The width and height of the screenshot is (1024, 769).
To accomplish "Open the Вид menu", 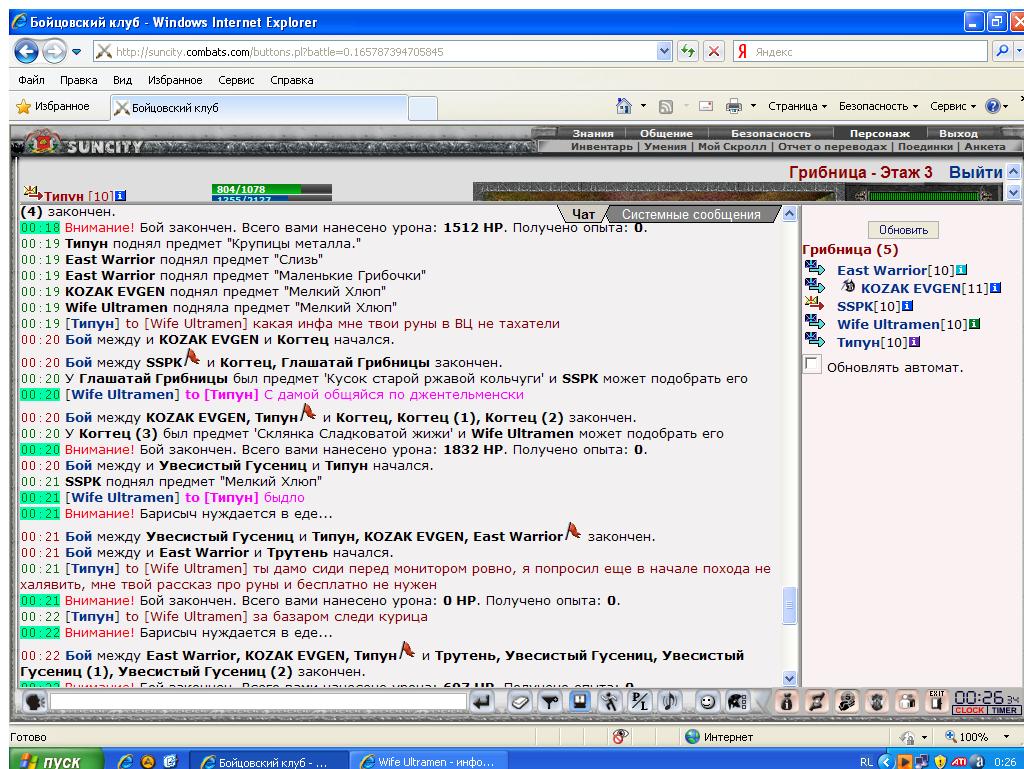I will click(122, 80).
